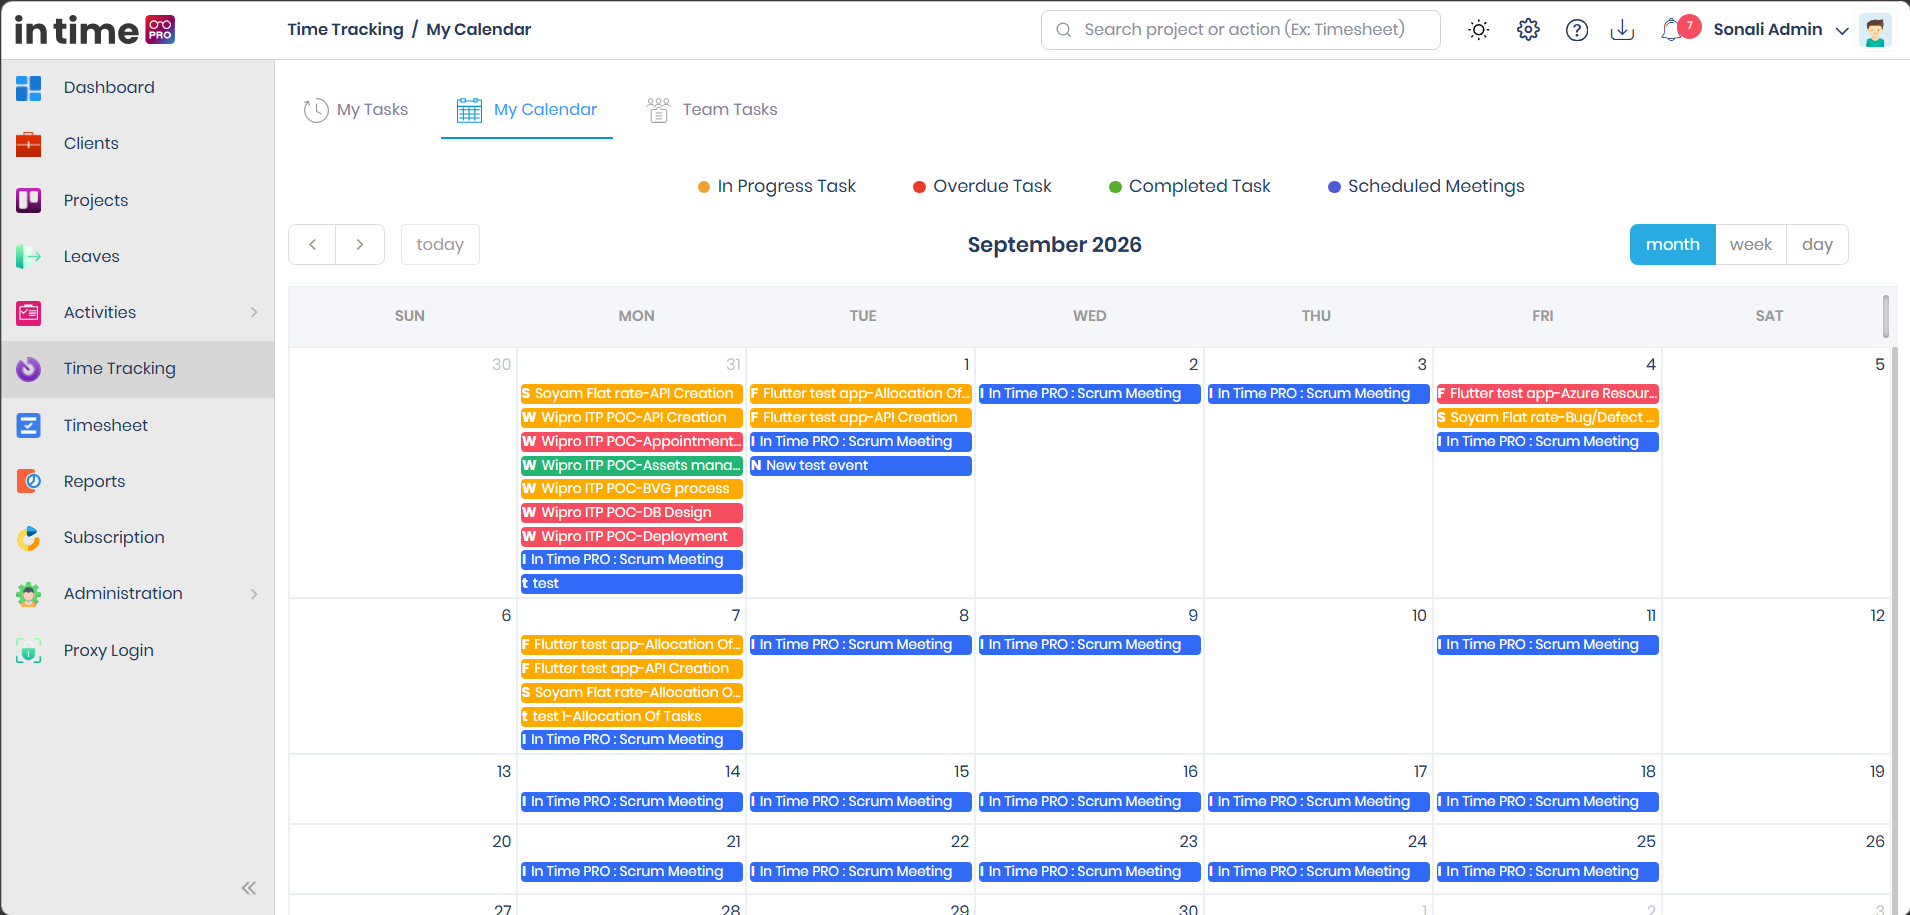Click the Activities sidebar icon
Viewport: 1910px width, 915px height.
point(28,313)
